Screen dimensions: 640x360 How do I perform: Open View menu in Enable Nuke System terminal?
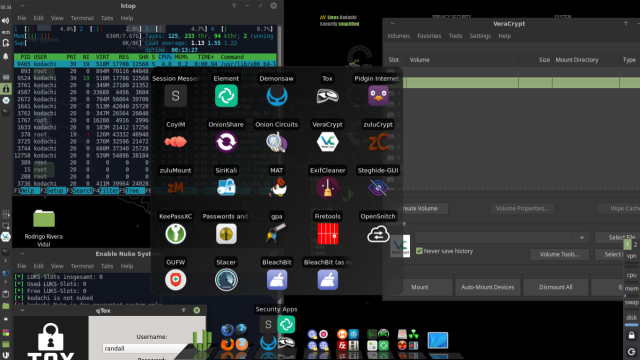57,266
